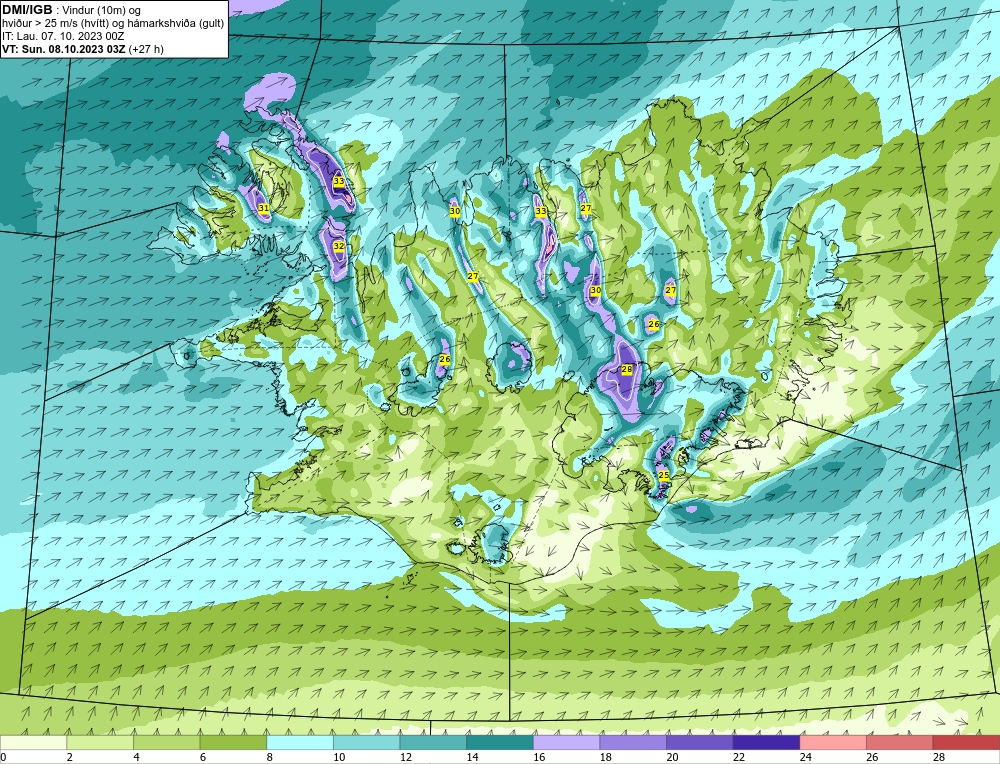Click the 8–10 m/s light cyan legend swatch
The image size is (1000, 764).
tap(300, 742)
